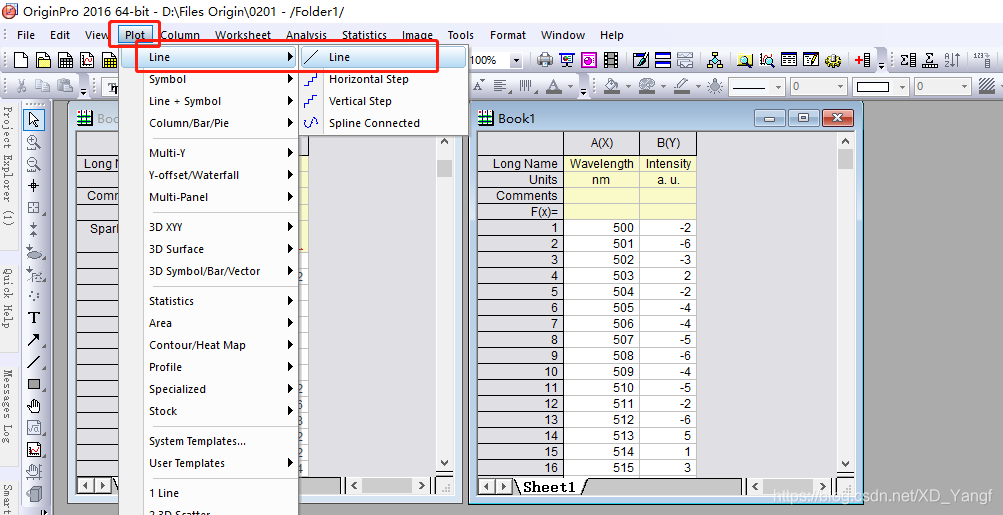Open the Help menu
The height and width of the screenshot is (515, 1003).
[x=612, y=35]
